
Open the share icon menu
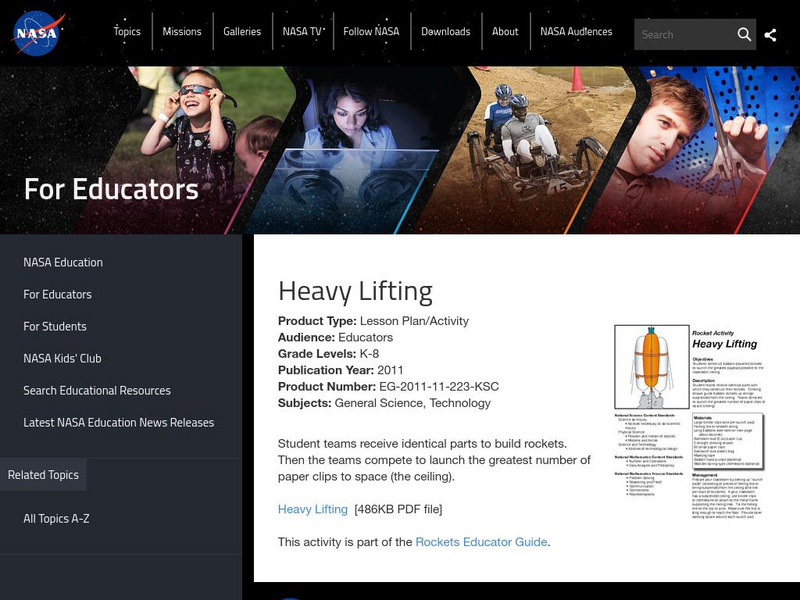(770, 35)
